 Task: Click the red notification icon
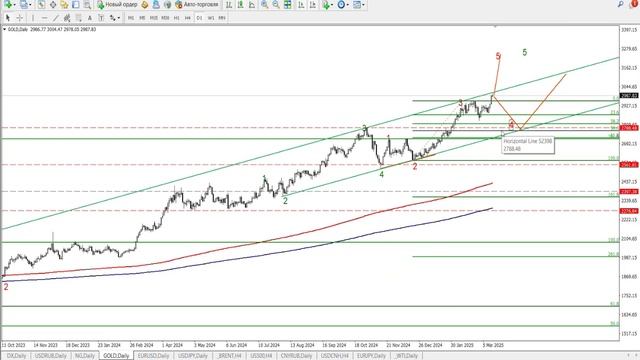(635, 4)
